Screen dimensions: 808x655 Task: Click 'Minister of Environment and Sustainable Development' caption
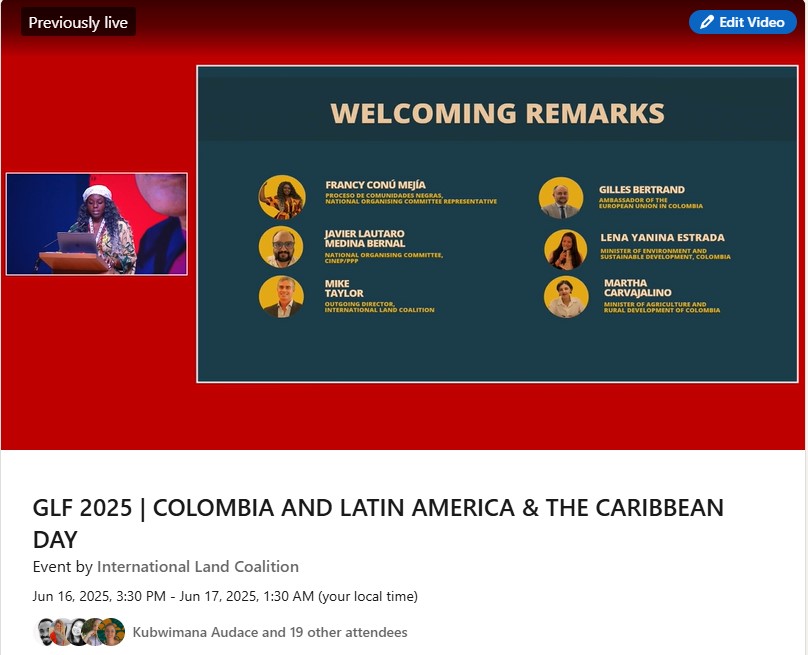pos(665,254)
